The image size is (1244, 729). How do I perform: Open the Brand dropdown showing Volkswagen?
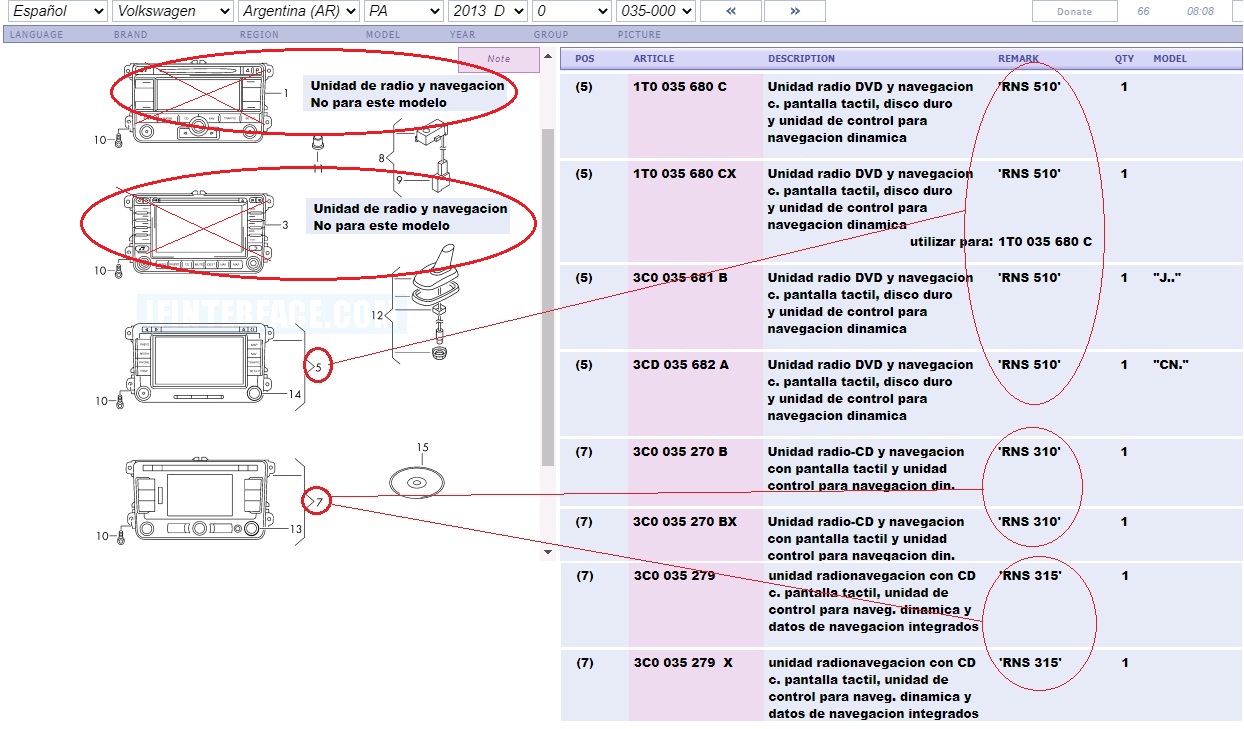pyautogui.click(x=174, y=11)
